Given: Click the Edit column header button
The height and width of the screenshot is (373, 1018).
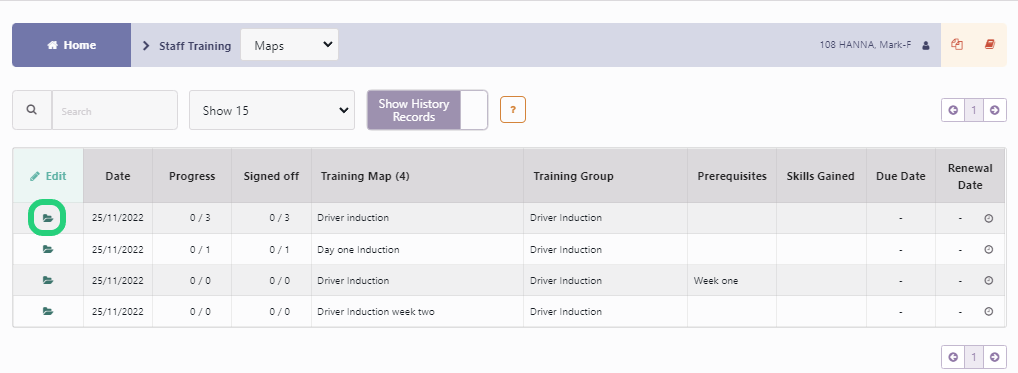Looking at the screenshot, I should [x=48, y=176].
